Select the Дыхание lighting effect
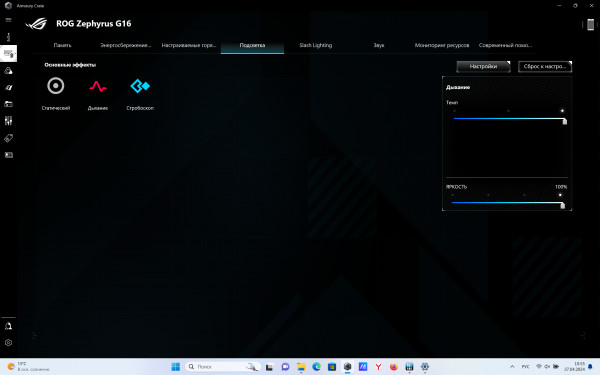This screenshot has height=375, width=600. click(98, 93)
